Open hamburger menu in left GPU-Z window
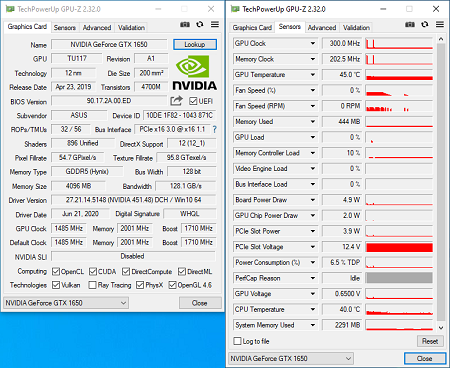450x368 pixels. tap(215, 24)
